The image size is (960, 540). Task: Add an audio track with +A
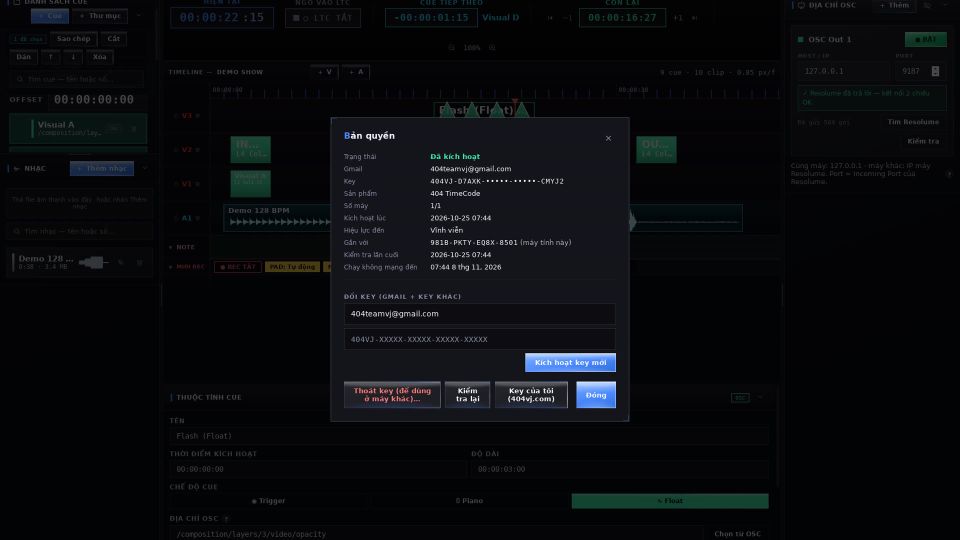pyautogui.click(x=356, y=72)
